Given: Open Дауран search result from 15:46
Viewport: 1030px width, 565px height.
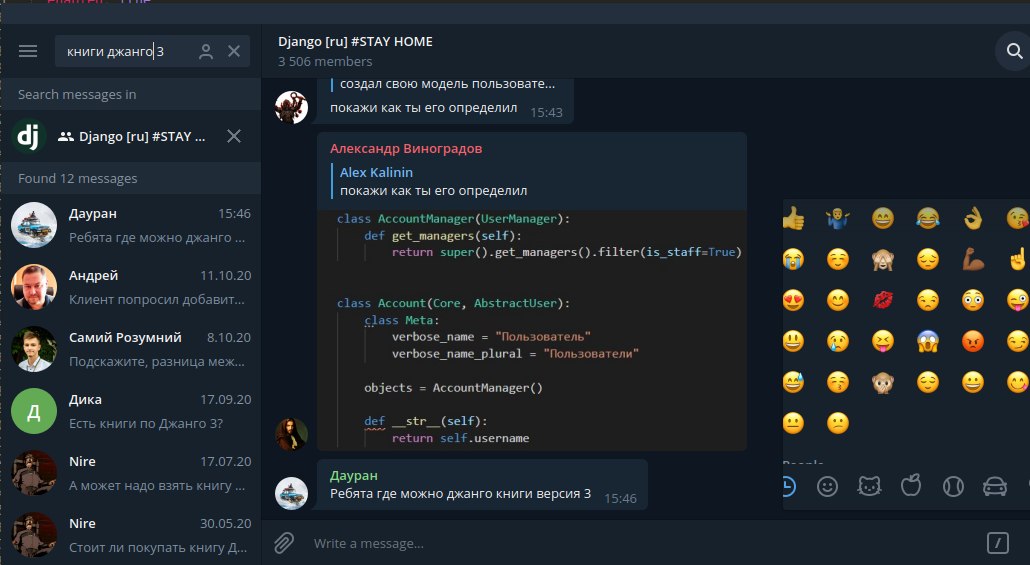Looking at the screenshot, I should click(131, 225).
